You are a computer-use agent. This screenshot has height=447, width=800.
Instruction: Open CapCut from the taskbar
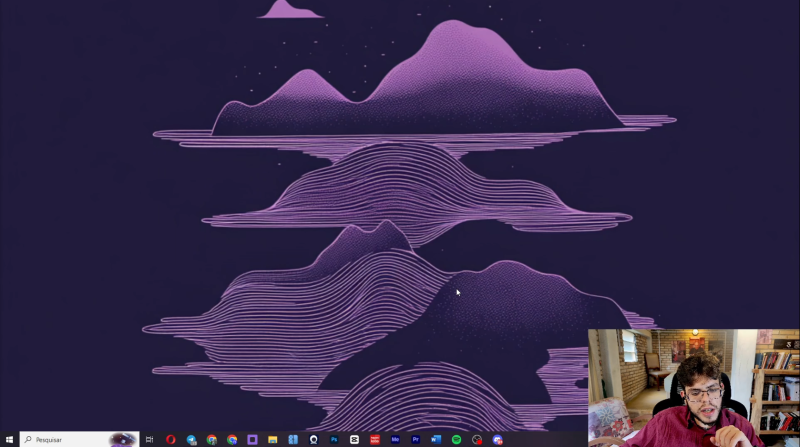pos(354,439)
